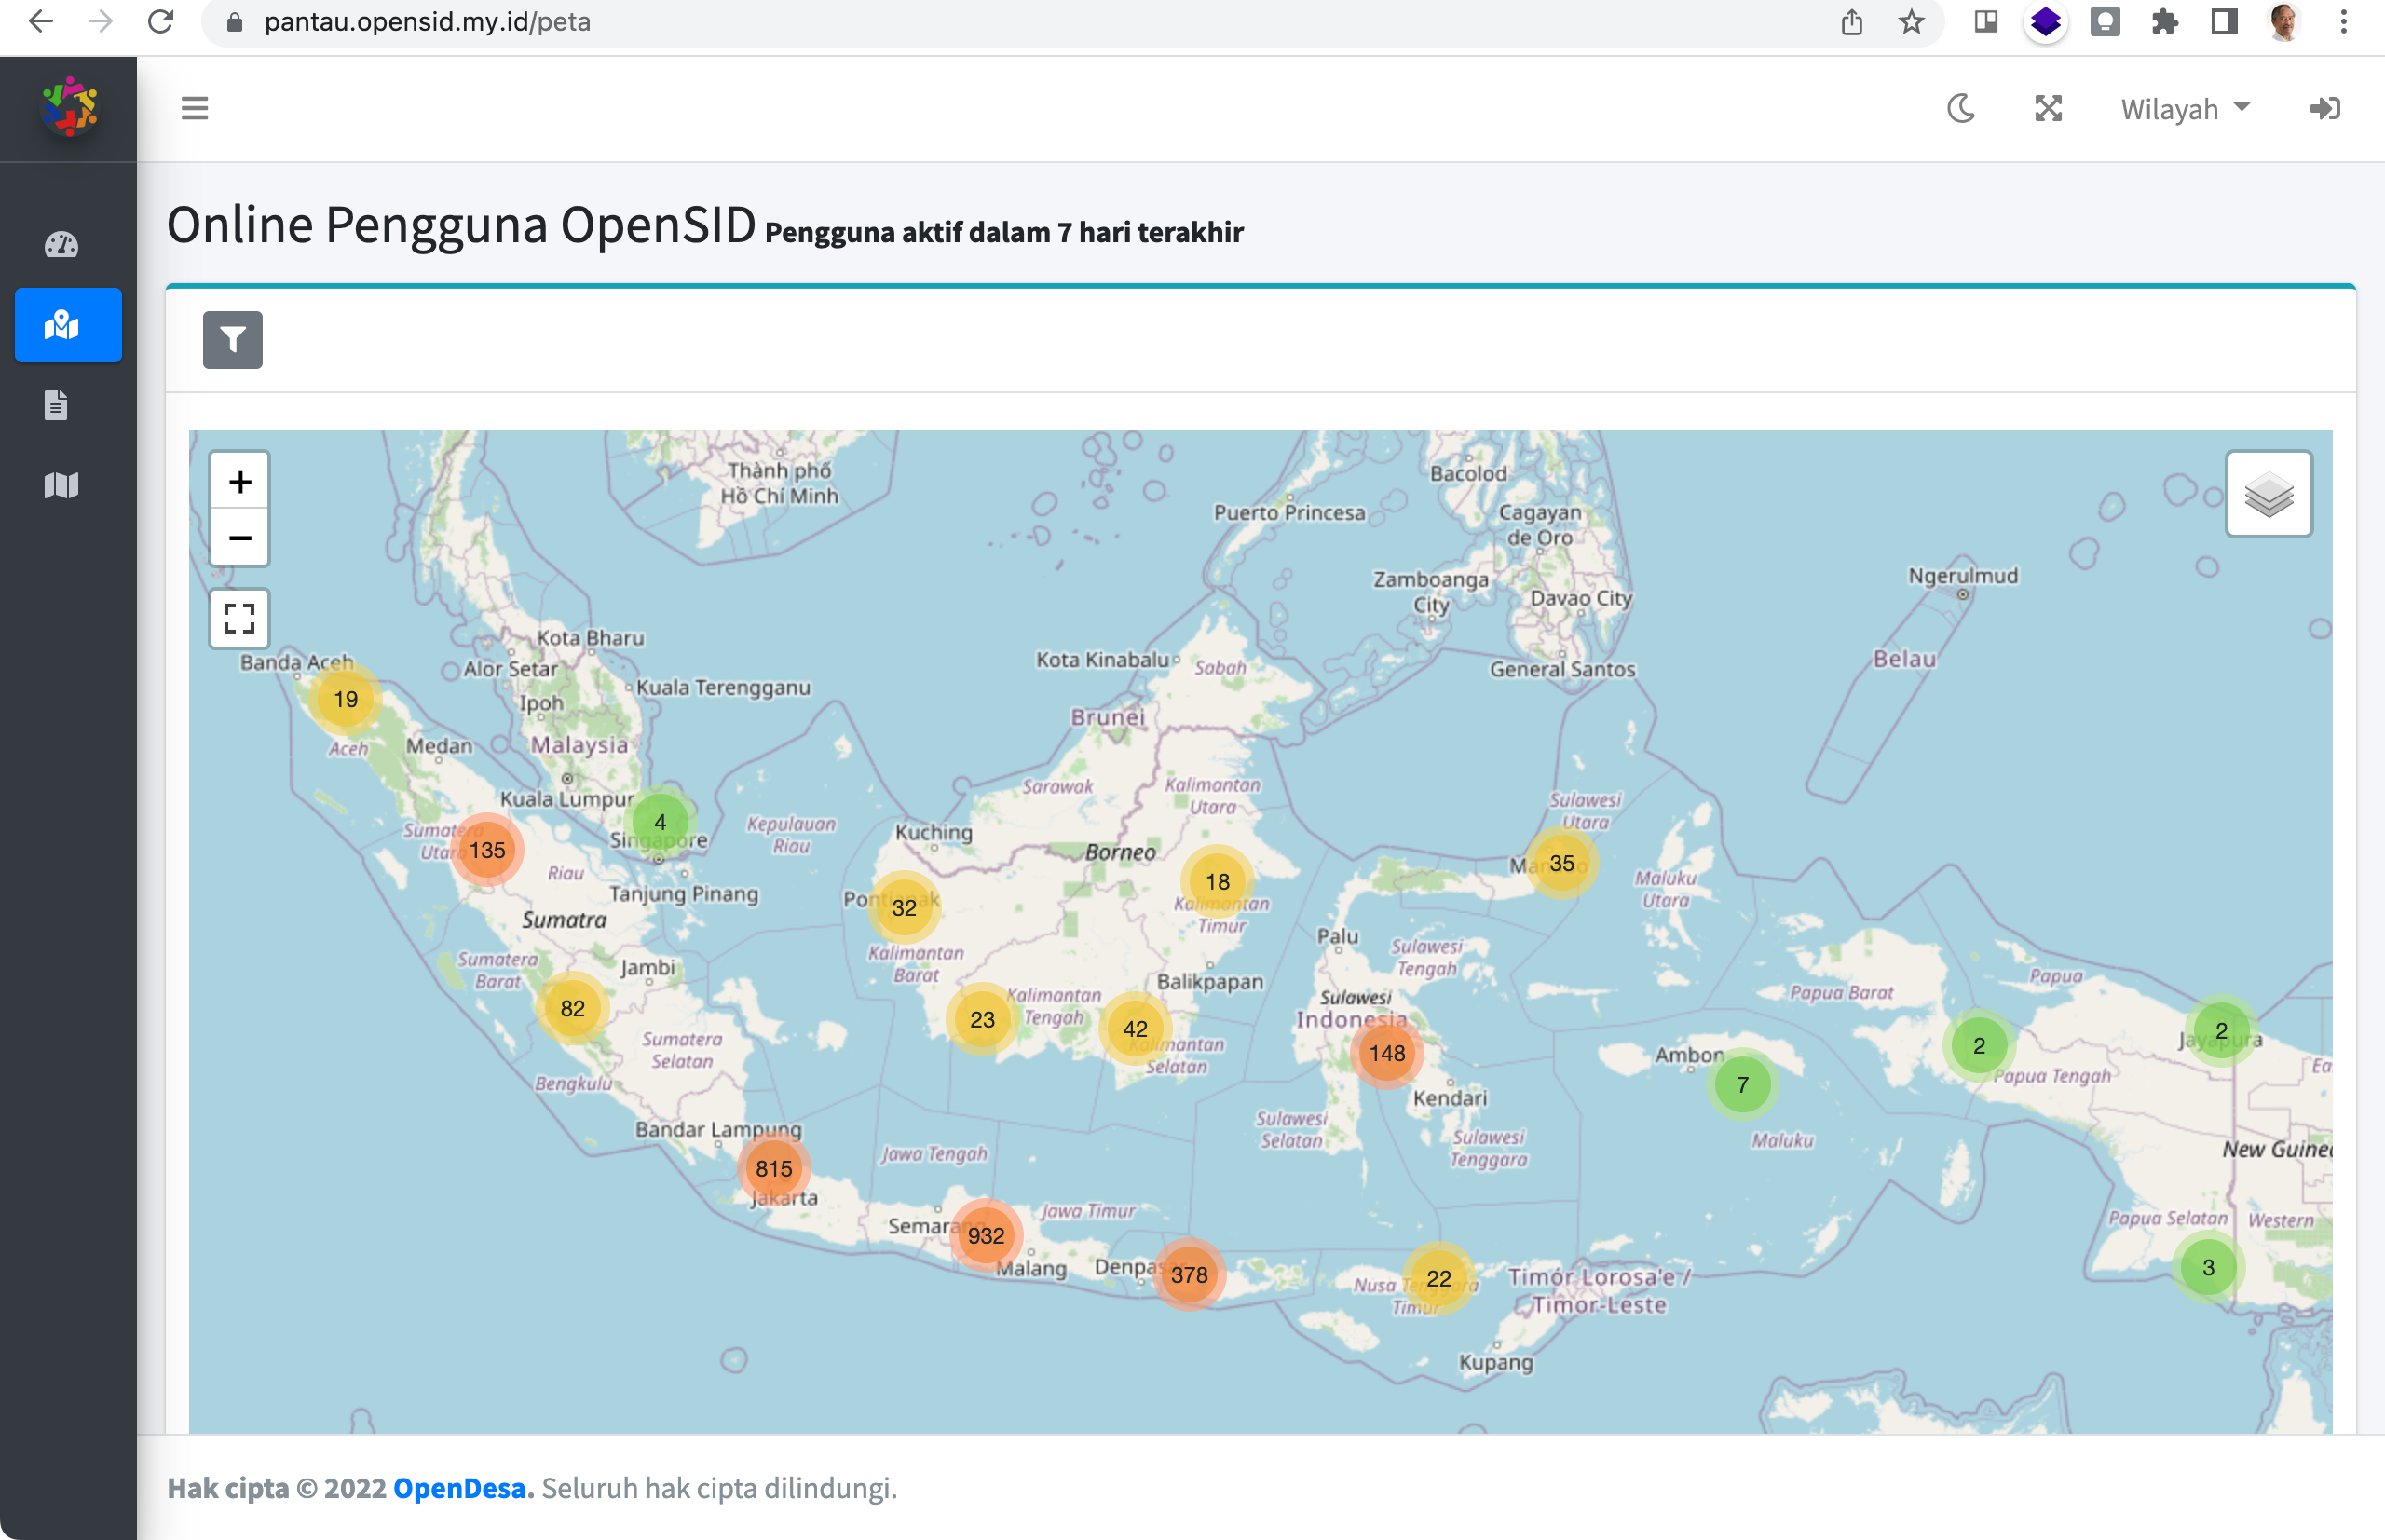Click the 932 user cluster marker near Semarang
Viewport: 2385px width, 1540px height.
(986, 1235)
